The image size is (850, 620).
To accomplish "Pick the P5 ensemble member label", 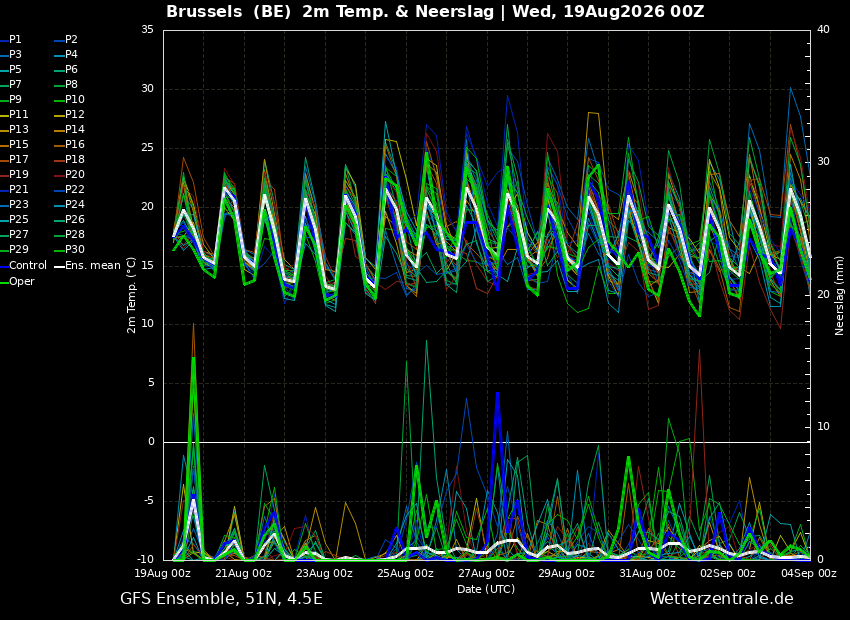I will 11,69.
